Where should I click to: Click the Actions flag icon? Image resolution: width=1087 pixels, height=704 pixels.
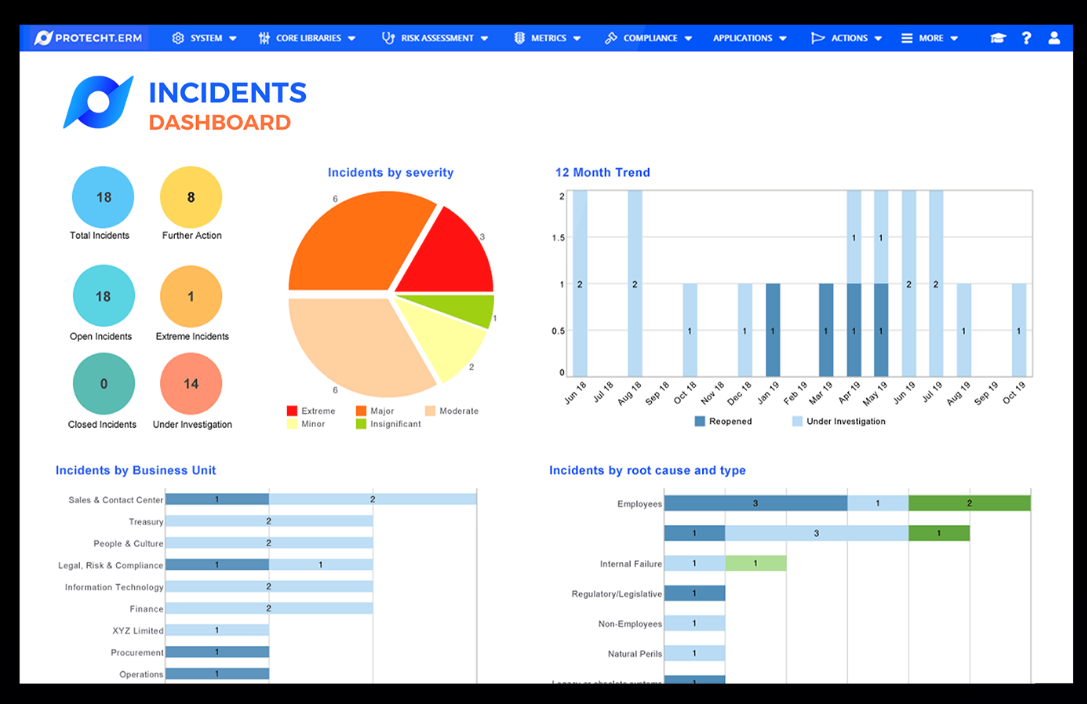(x=816, y=38)
